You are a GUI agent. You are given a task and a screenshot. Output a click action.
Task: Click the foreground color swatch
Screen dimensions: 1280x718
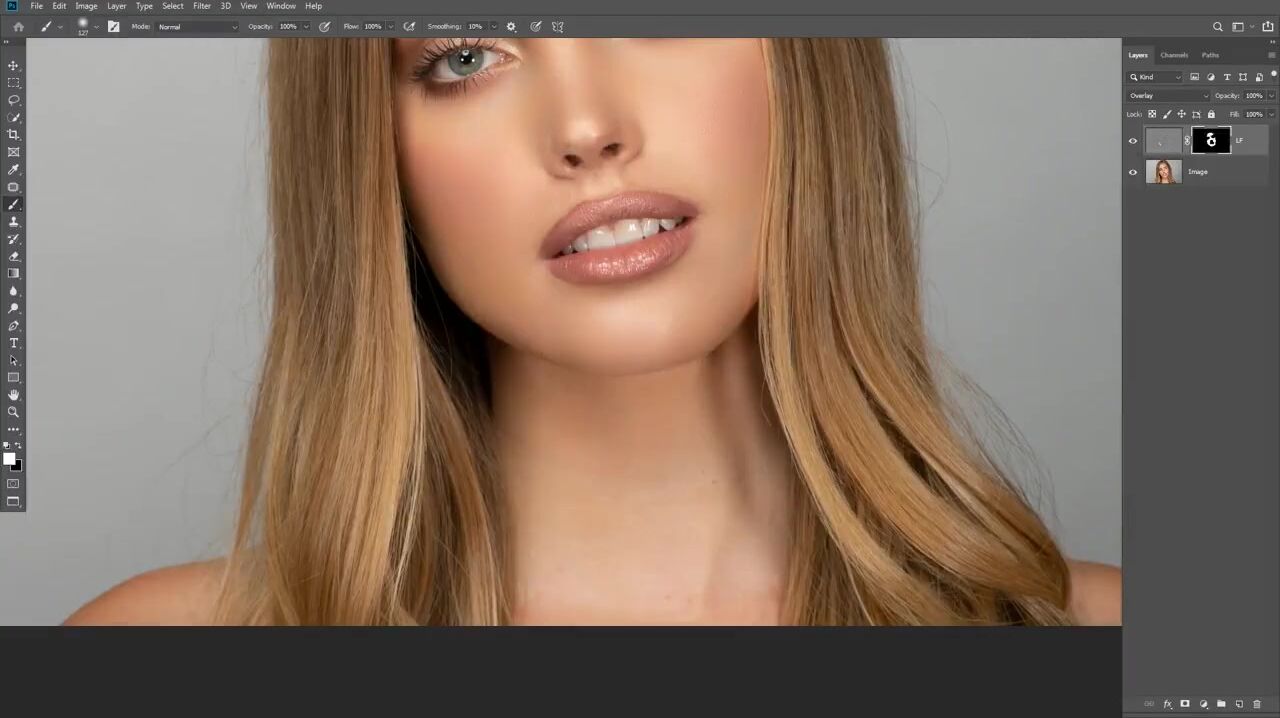[x=9, y=459]
